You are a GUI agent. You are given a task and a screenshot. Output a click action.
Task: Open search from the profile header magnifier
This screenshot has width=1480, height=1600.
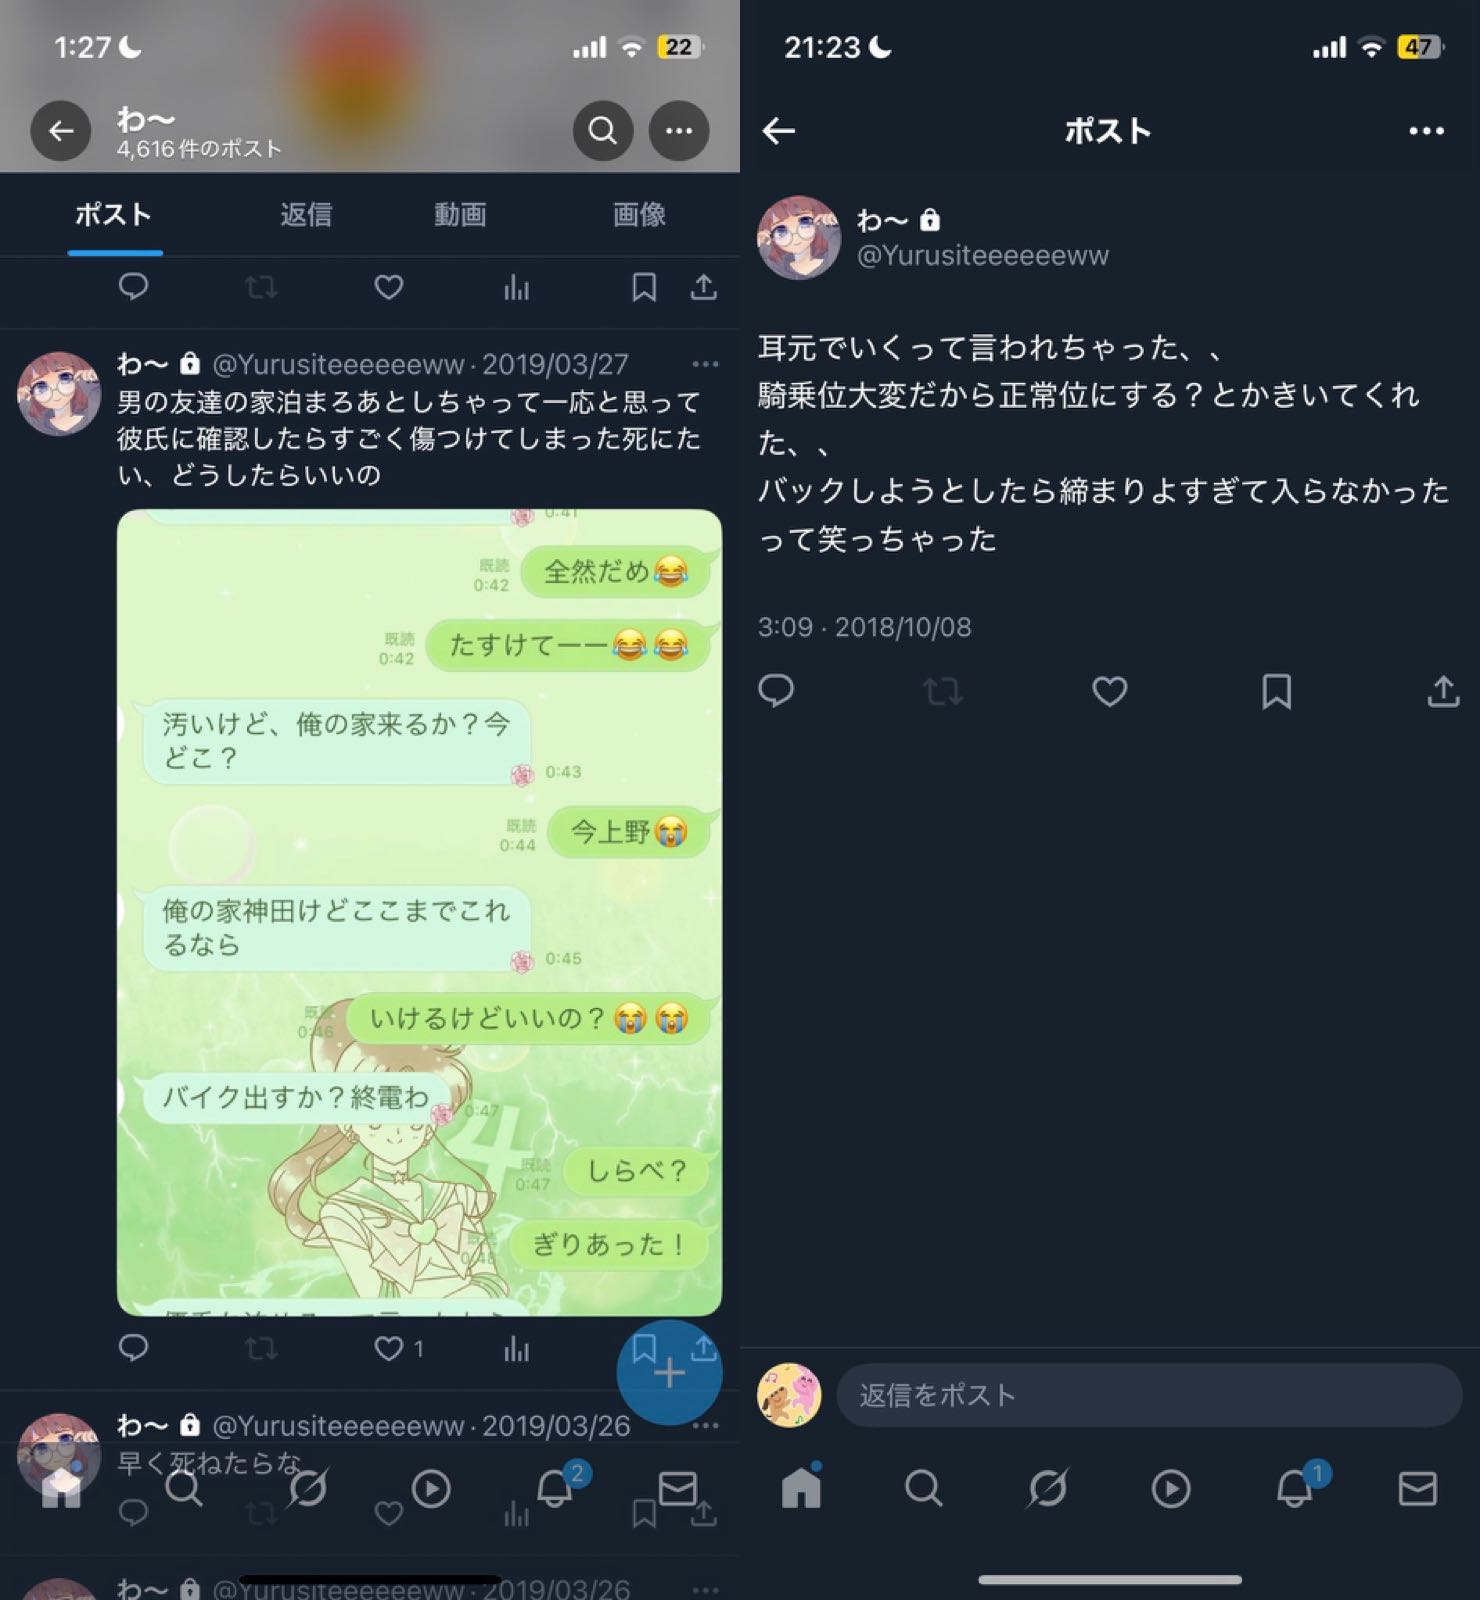coord(602,131)
